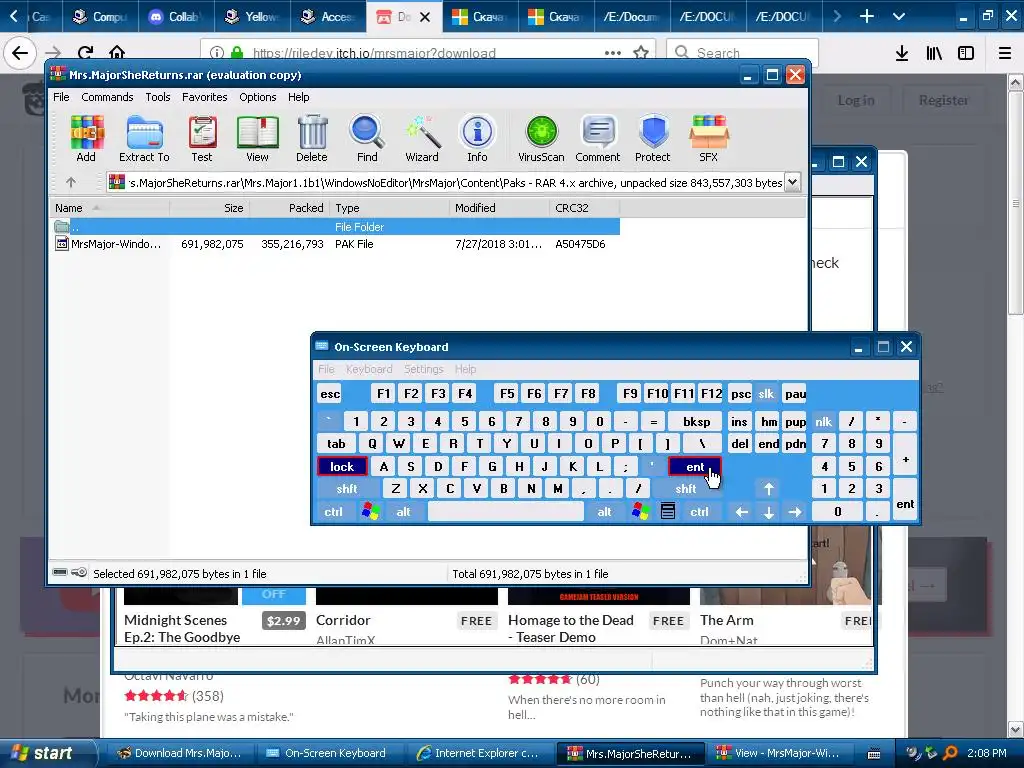Toggle caps lock key on On-Screen Keyboard
Screen dimensions: 1024x768
click(x=342, y=466)
